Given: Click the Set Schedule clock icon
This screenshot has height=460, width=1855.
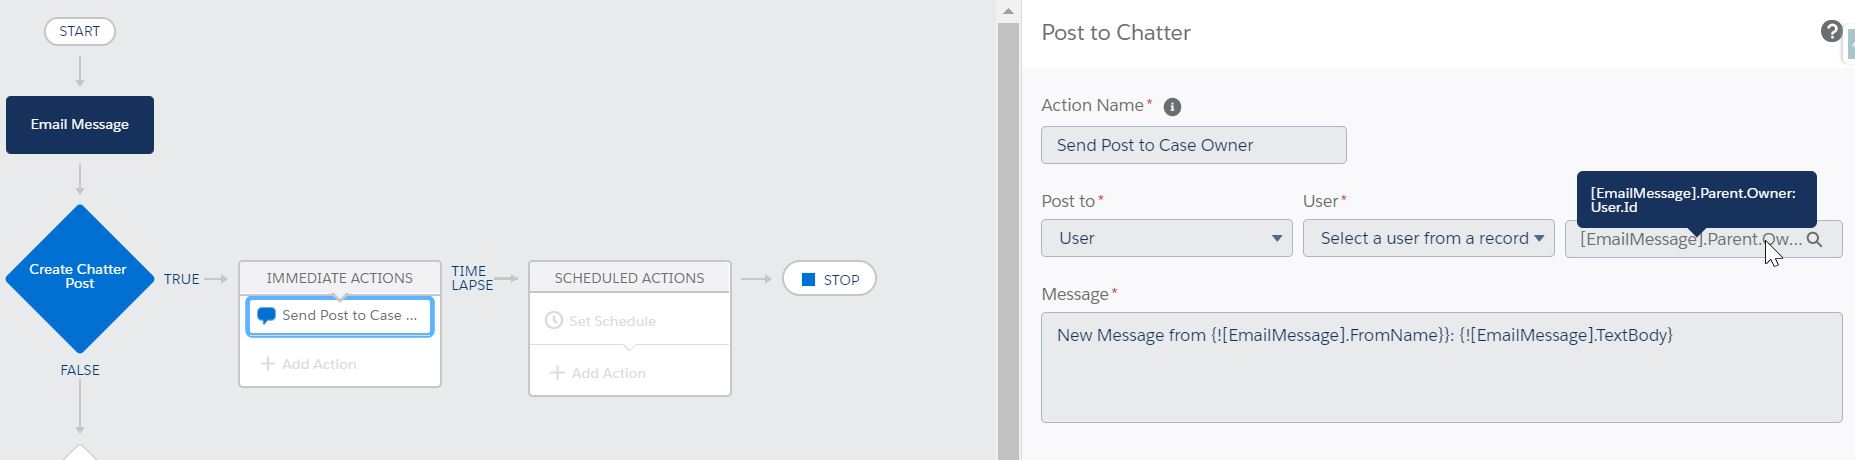Looking at the screenshot, I should click(554, 321).
